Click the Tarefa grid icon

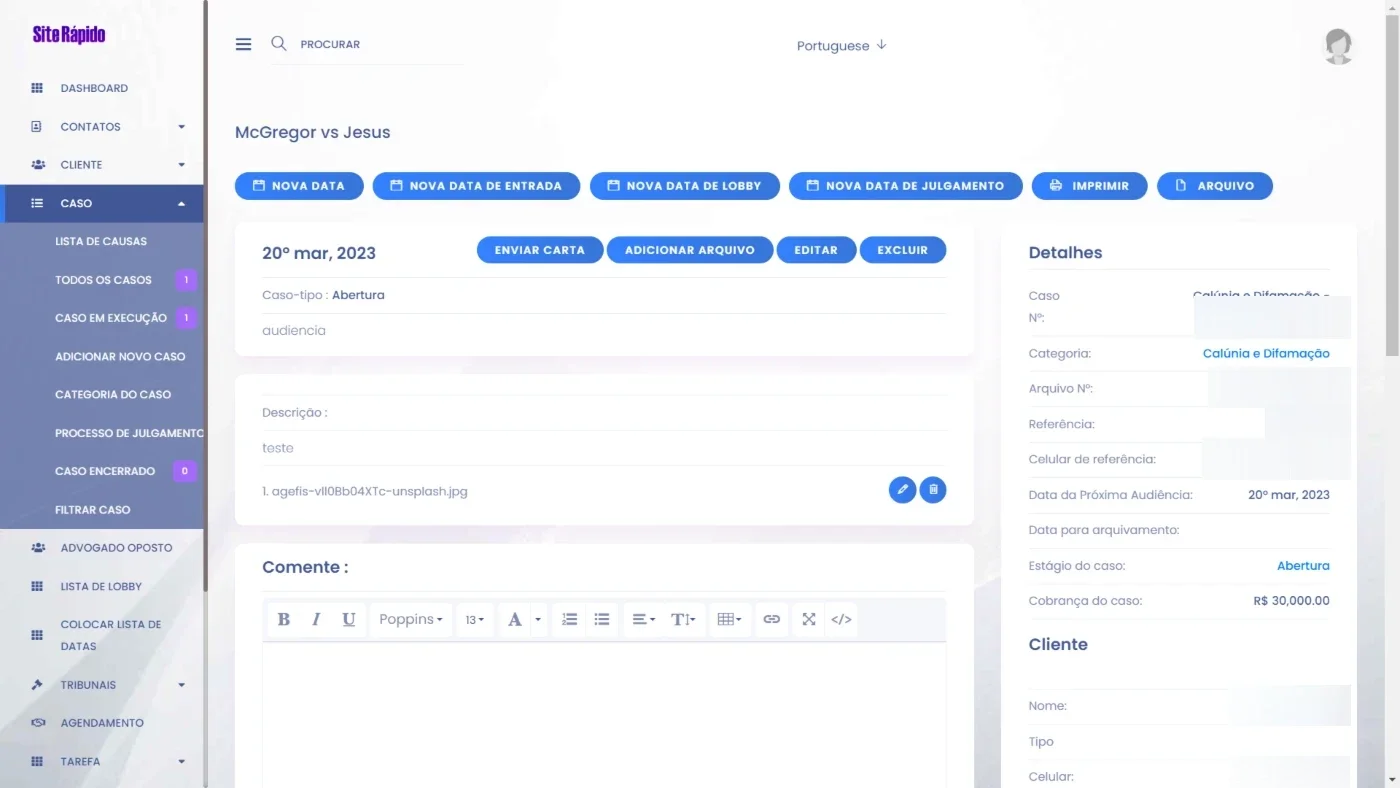pos(37,761)
